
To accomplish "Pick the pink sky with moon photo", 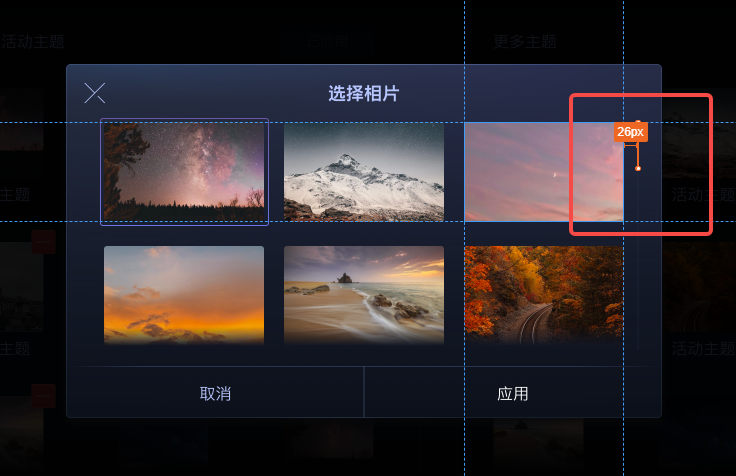I will point(544,172).
